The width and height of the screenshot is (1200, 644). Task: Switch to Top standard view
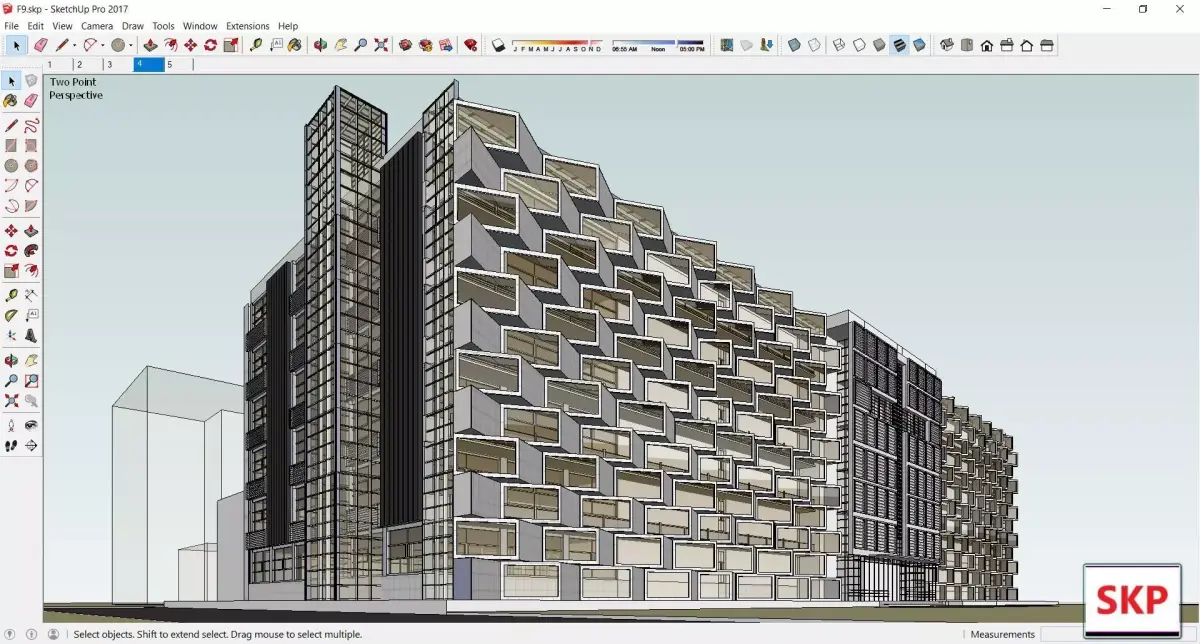(967, 45)
